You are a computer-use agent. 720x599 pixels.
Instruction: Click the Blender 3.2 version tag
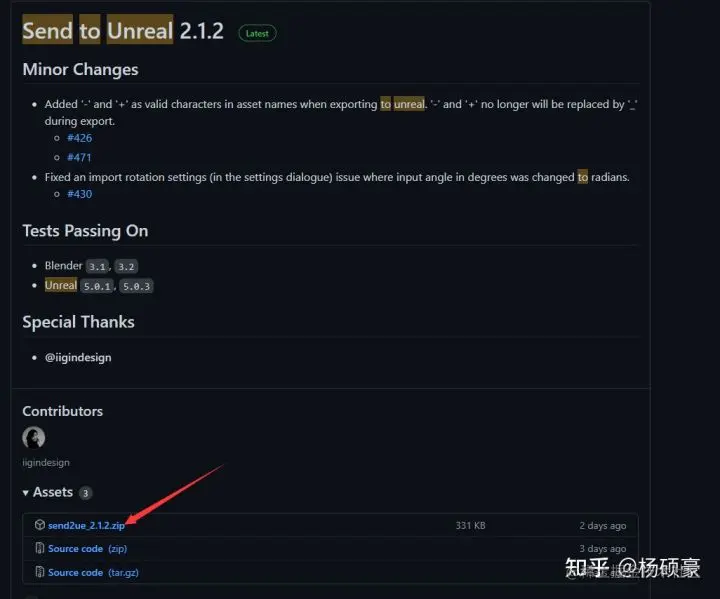click(126, 266)
